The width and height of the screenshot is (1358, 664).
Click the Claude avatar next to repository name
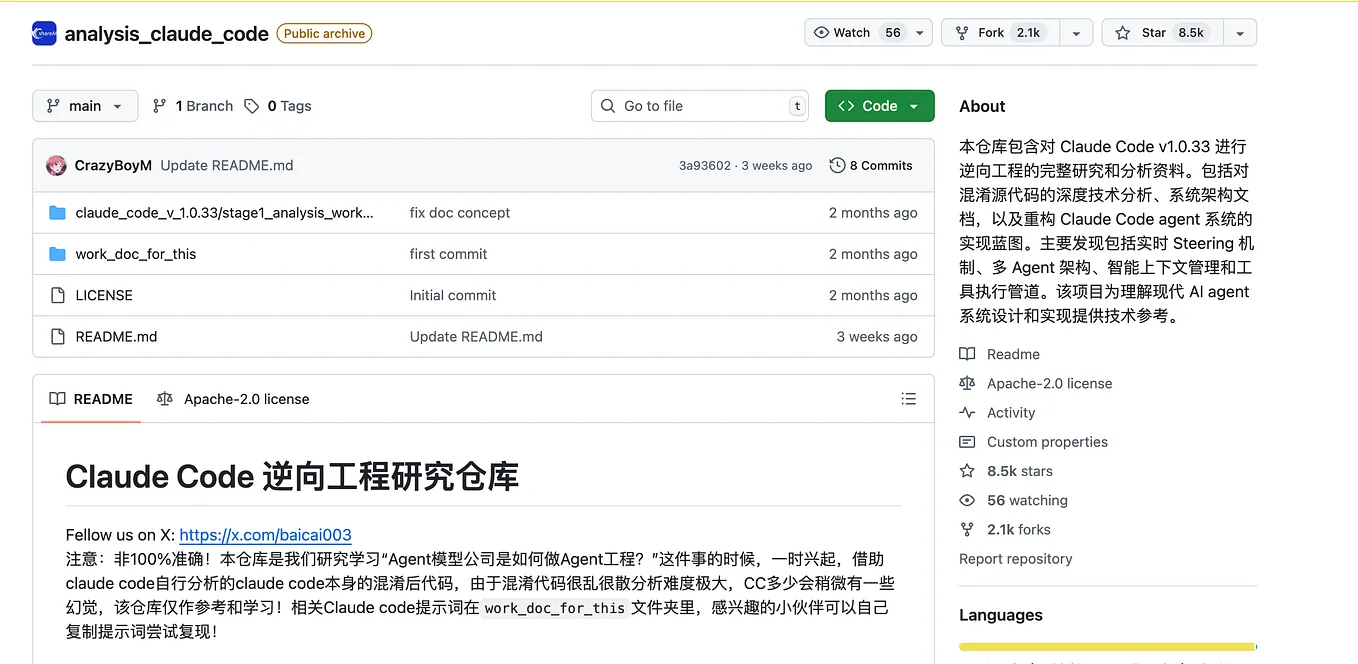[43, 32]
